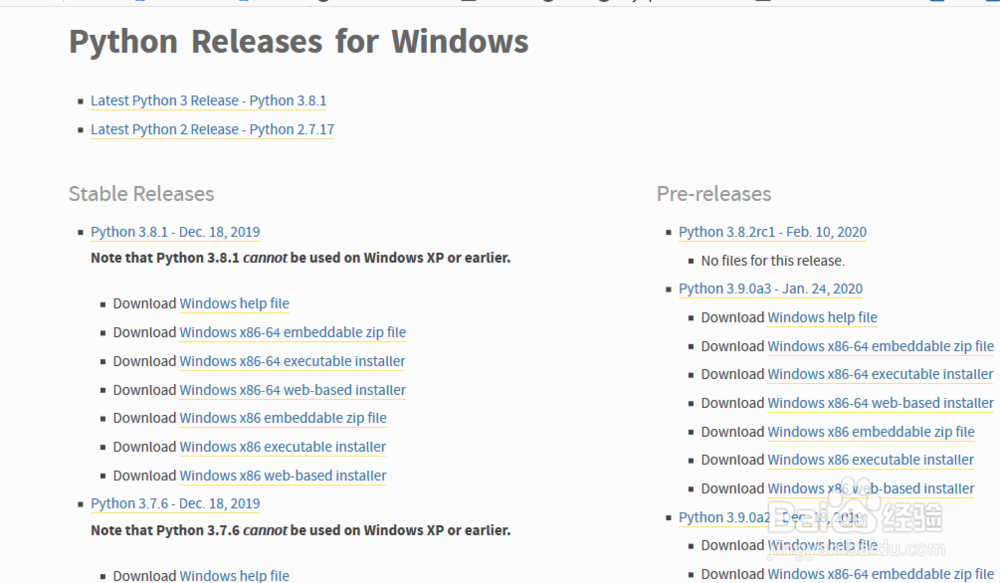Open Python 3.7.6 - Dec. 18, 2019 release link
This screenshot has width=1000, height=583.
click(x=175, y=504)
